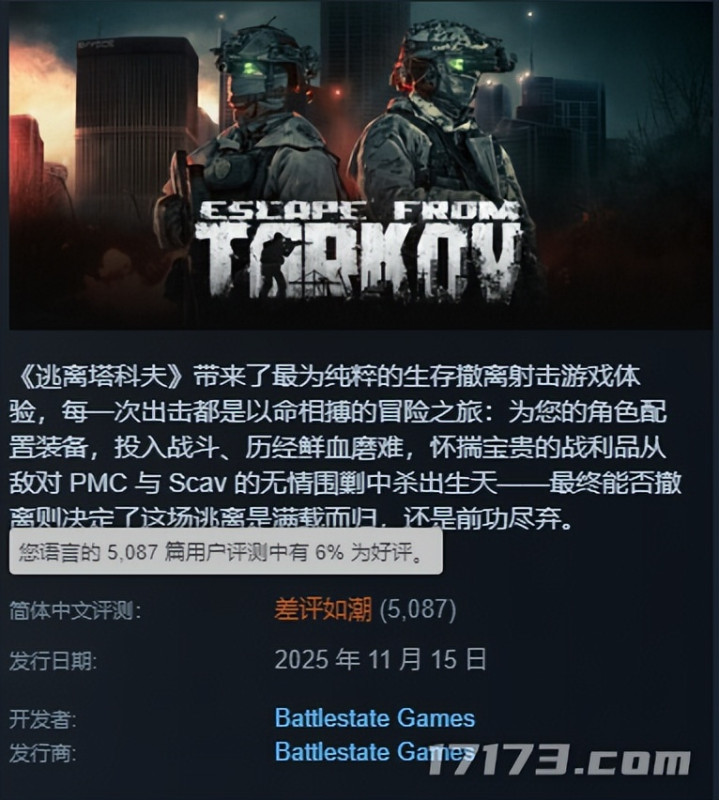This screenshot has height=800, width=719.
Task: Click the Escape from Tarkov header image
Action: point(360,165)
